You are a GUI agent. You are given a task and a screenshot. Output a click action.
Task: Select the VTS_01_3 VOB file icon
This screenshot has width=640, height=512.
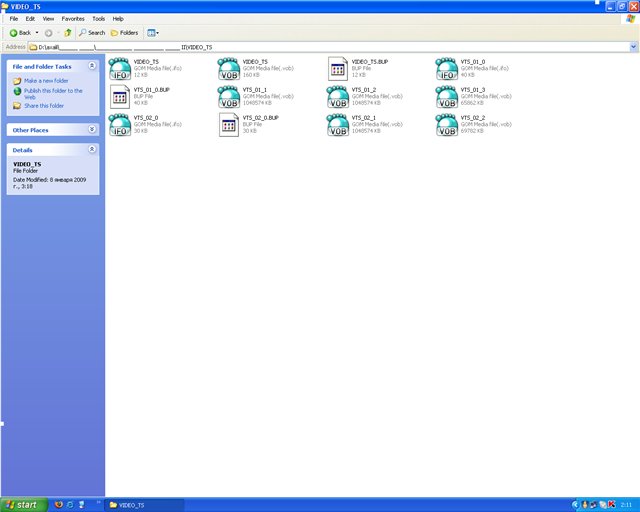pyautogui.click(x=447, y=97)
